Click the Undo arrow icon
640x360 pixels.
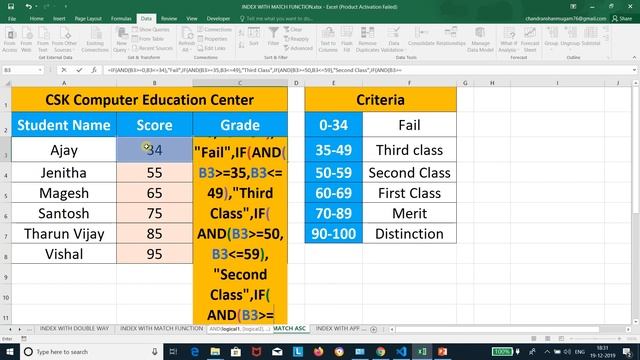(x=28, y=7)
